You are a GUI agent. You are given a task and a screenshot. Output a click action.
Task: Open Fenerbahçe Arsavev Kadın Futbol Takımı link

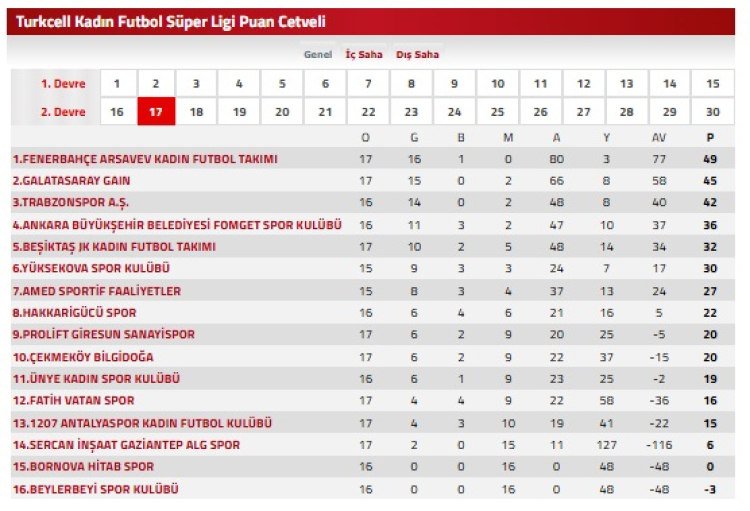point(145,159)
